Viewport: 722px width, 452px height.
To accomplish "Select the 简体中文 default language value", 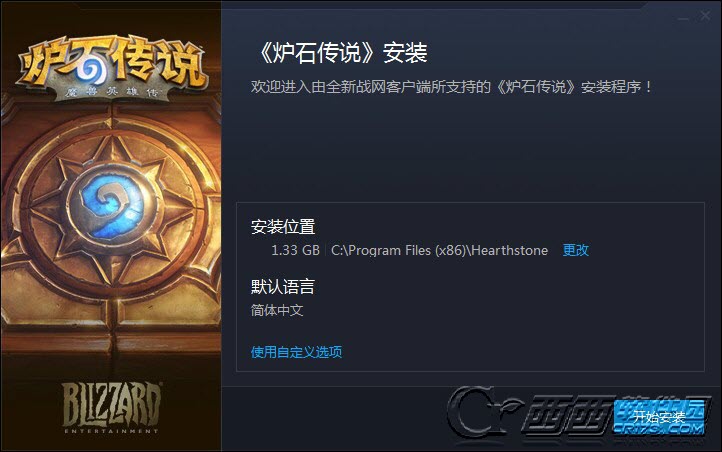I will tap(277, 310).
